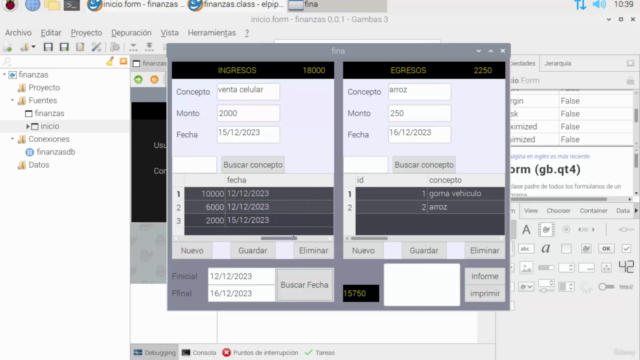The image size is (640, 360).
Task: Open the Puntos de interrupción tab
Action: pyautogui.click(x=260, y=353)
